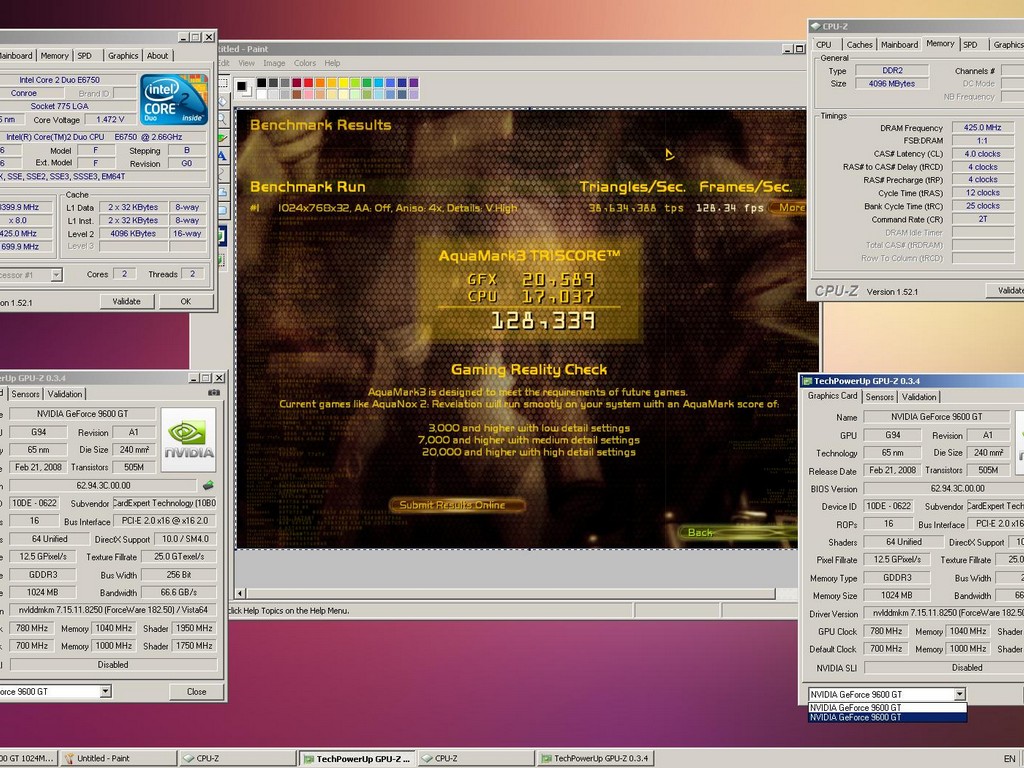The height and width of the screenshot is (768, 1024).
Task: Click Bandwidth value 66.6 GB/s in left GPU-Z
Action: pos(179,593)
